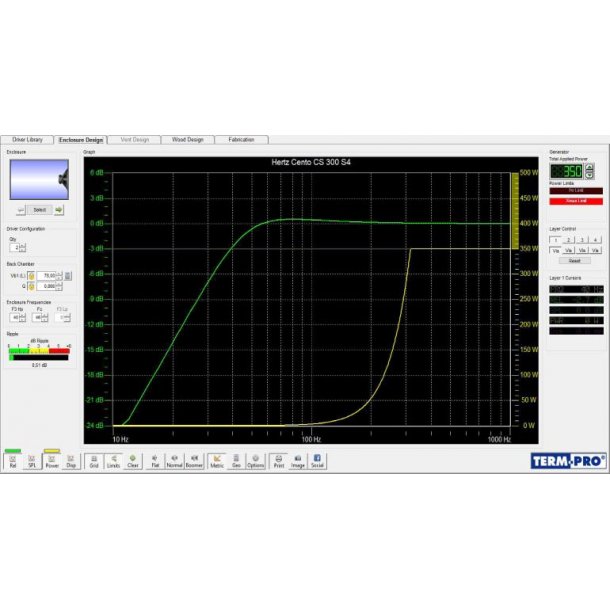Clear the graph with the Clear button
The image size is (610, 610).
point(133,461)
